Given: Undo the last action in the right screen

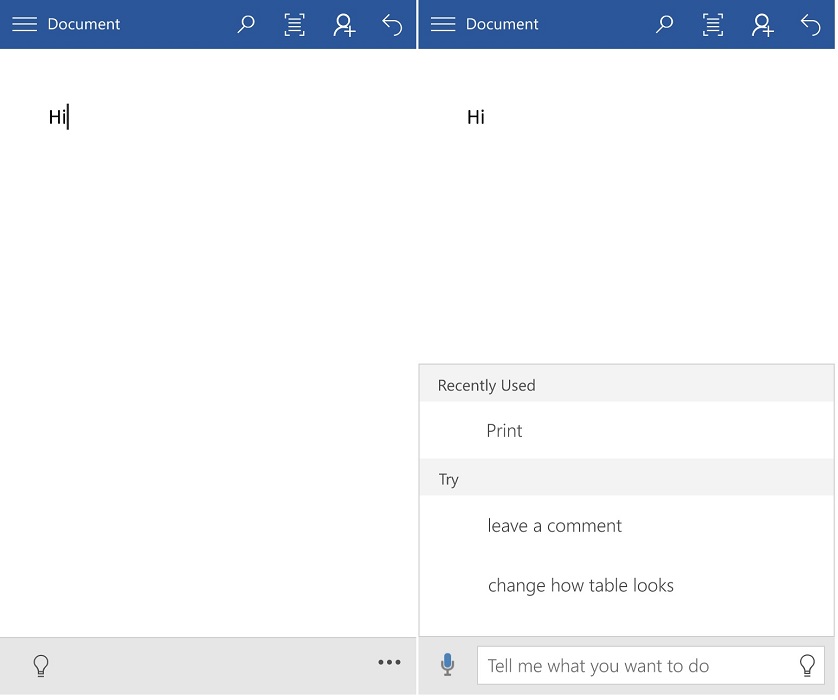Looking at the screenshot, I should (x=810, y=25).
